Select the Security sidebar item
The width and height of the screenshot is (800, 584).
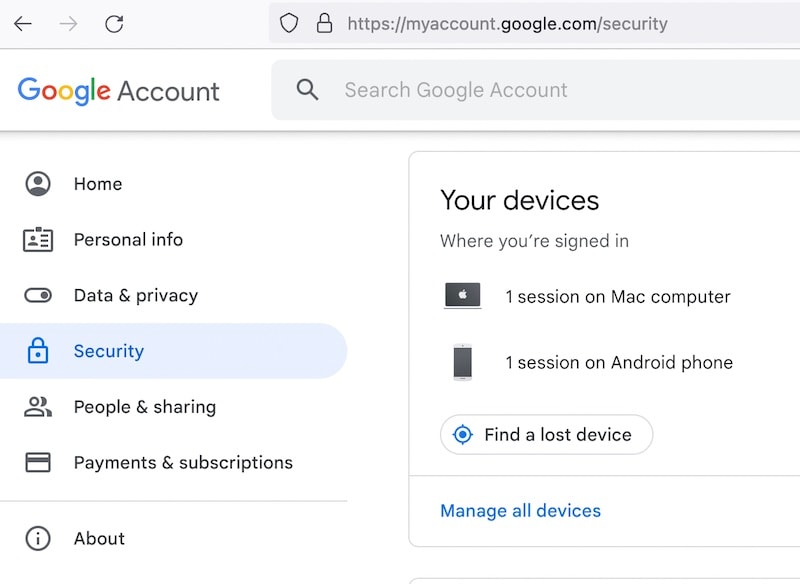tap(109, 351)
